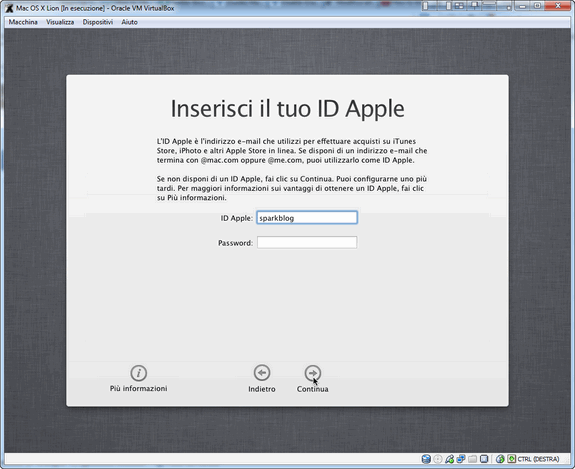This screenshot has height=469, width=575.
Task: Click the network adapters status icon
Action: 461,459
